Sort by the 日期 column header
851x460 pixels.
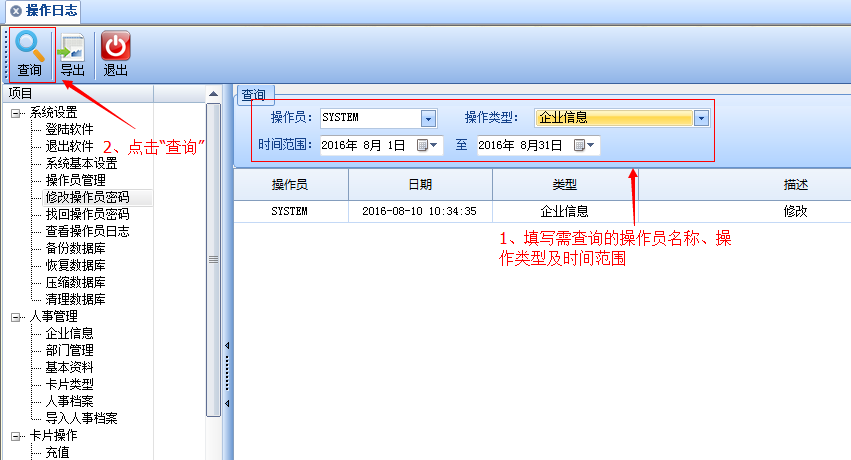click(420, 185)
